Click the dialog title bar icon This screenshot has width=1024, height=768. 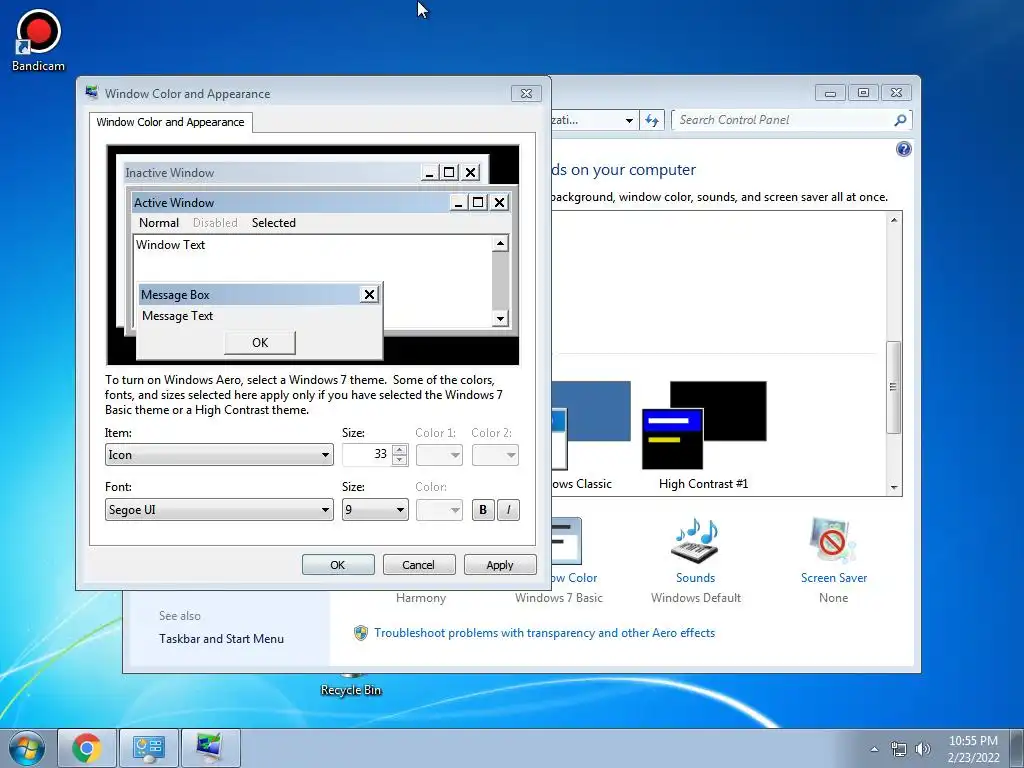tap(92, 93)
